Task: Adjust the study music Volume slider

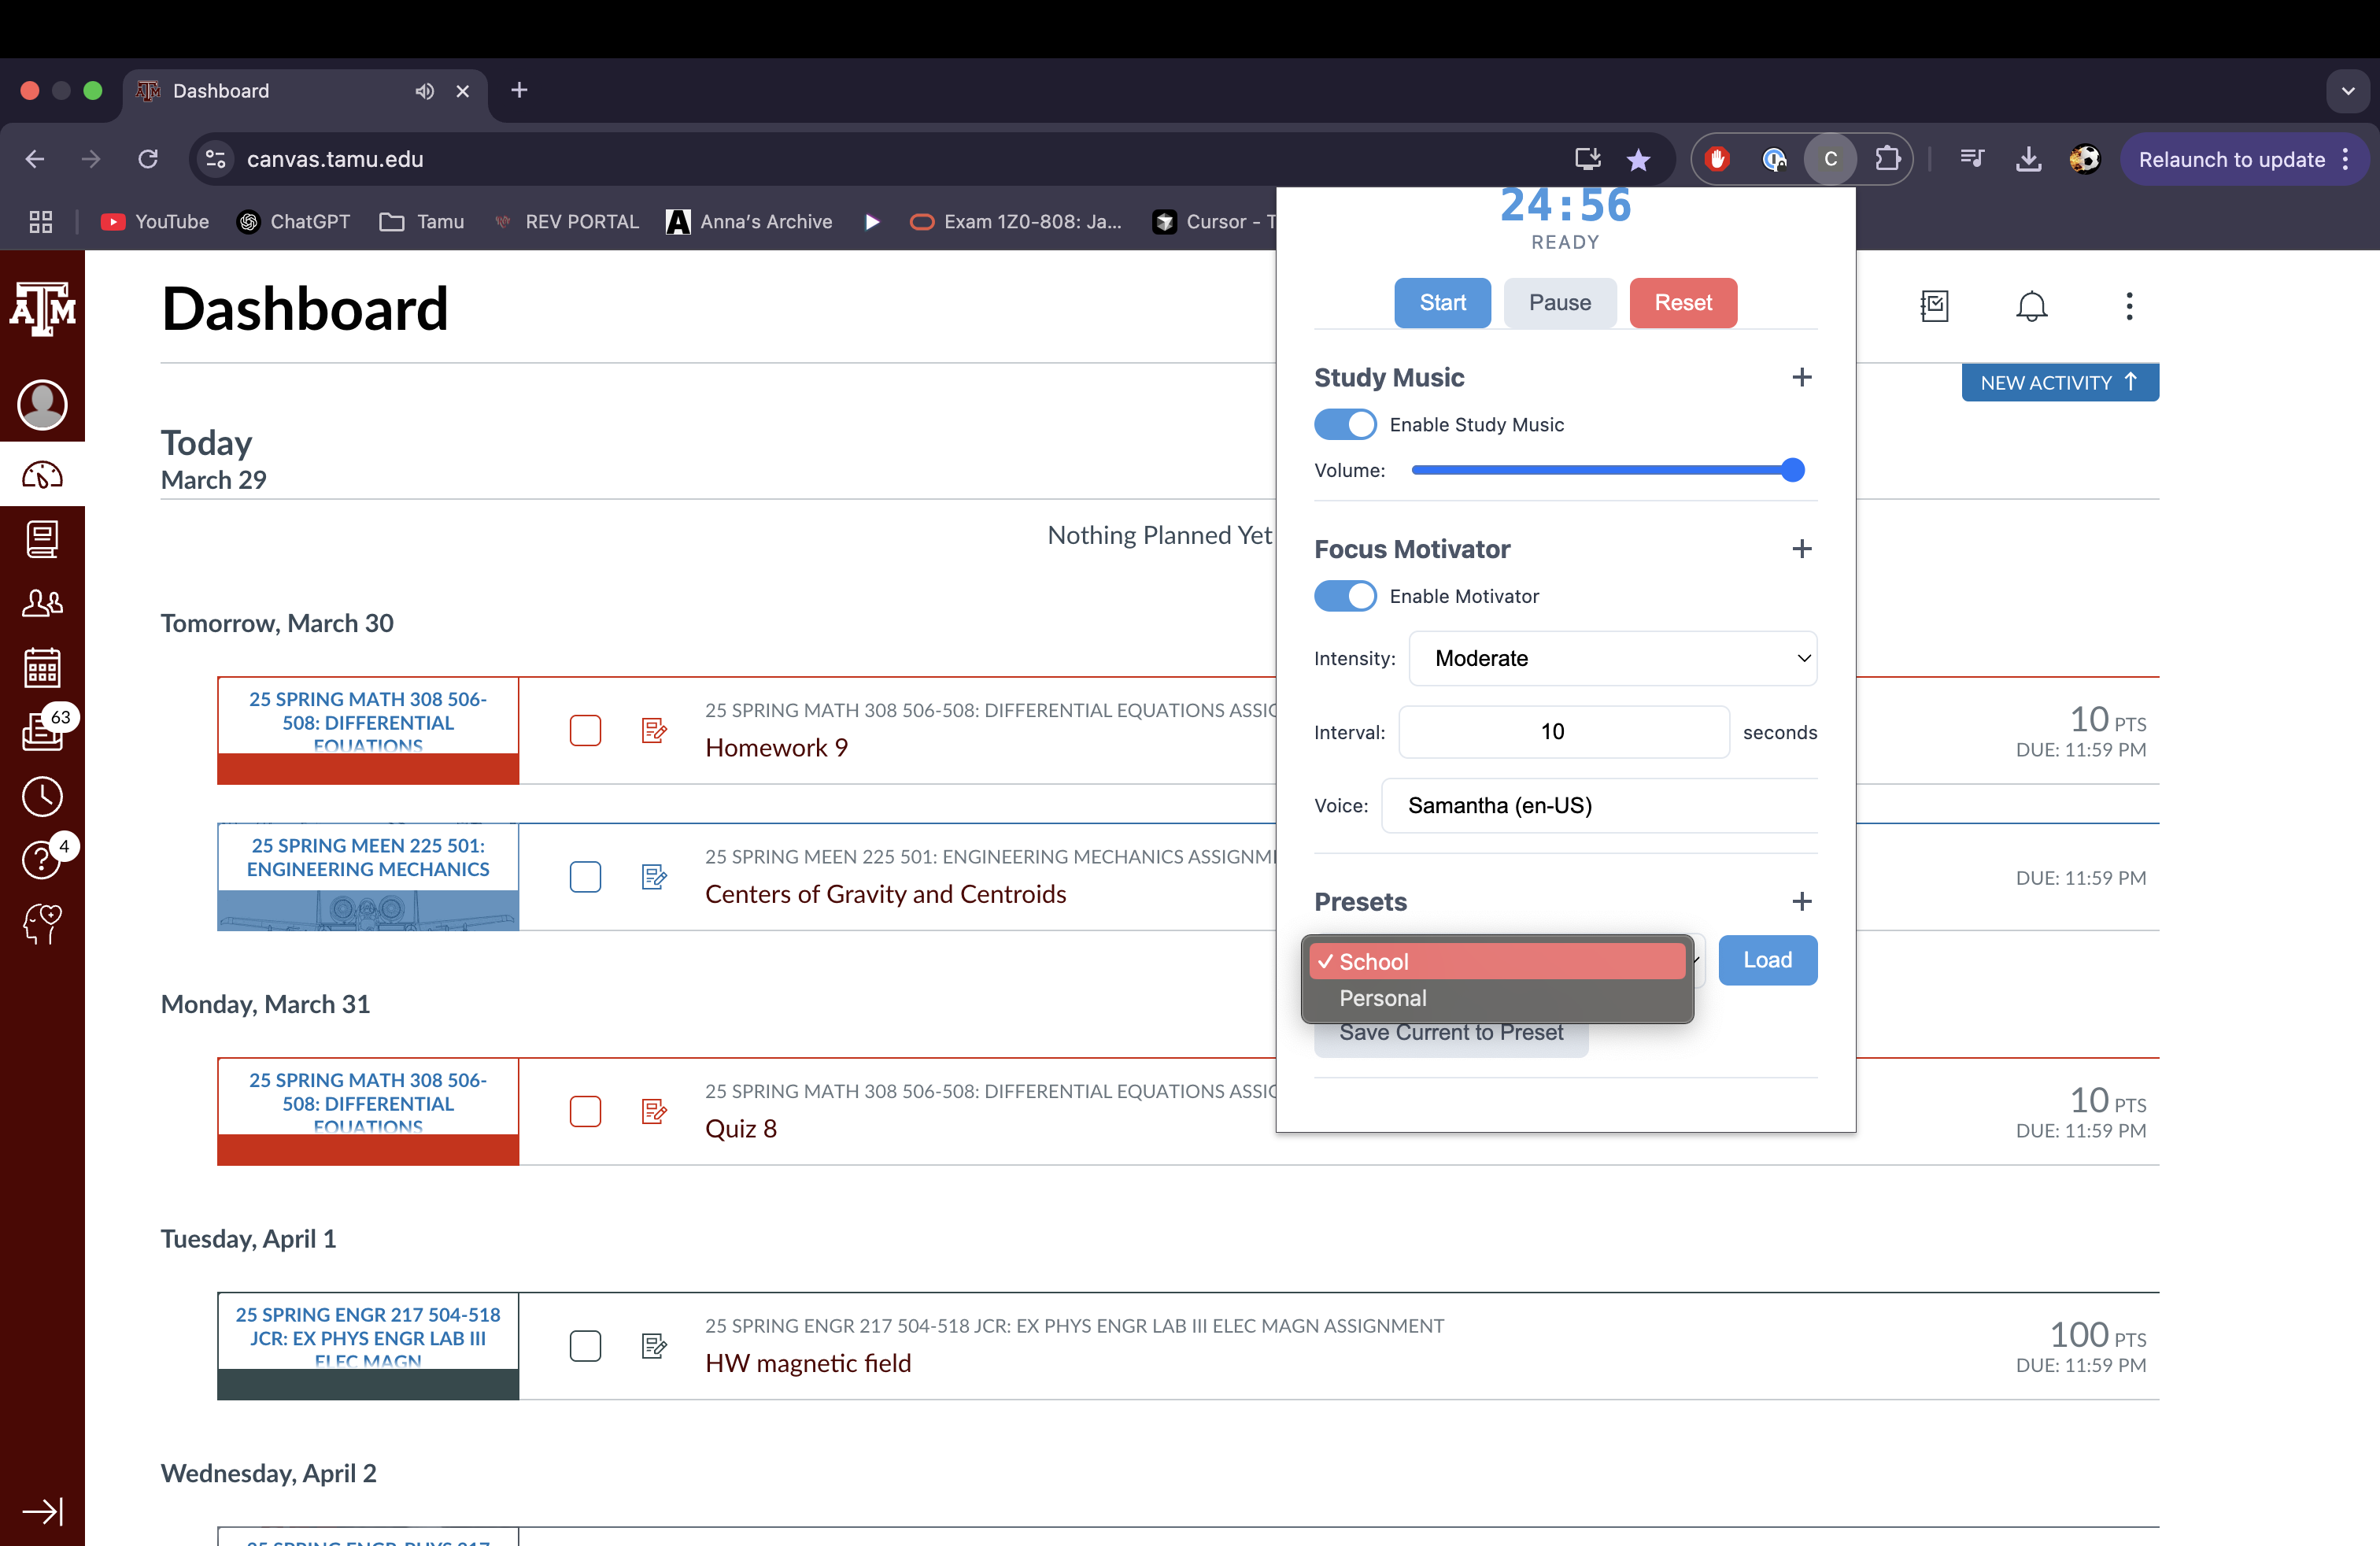Action: tap(1791, 470)
